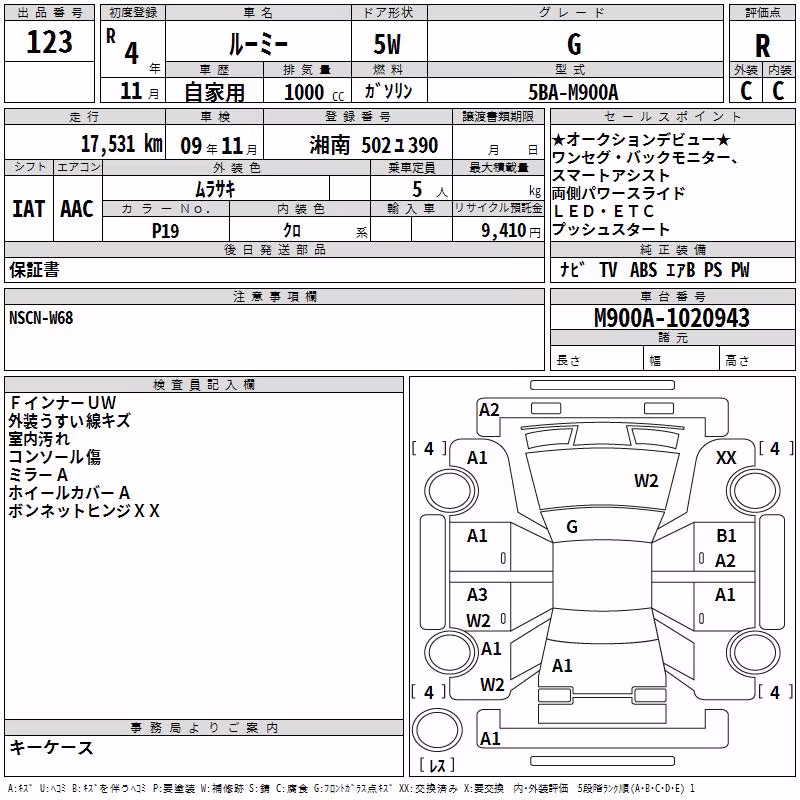The height and width of the screenshot is (800, 800).
Task: Click the chassis number M900A-1020943
Action: tap(672, 318)
